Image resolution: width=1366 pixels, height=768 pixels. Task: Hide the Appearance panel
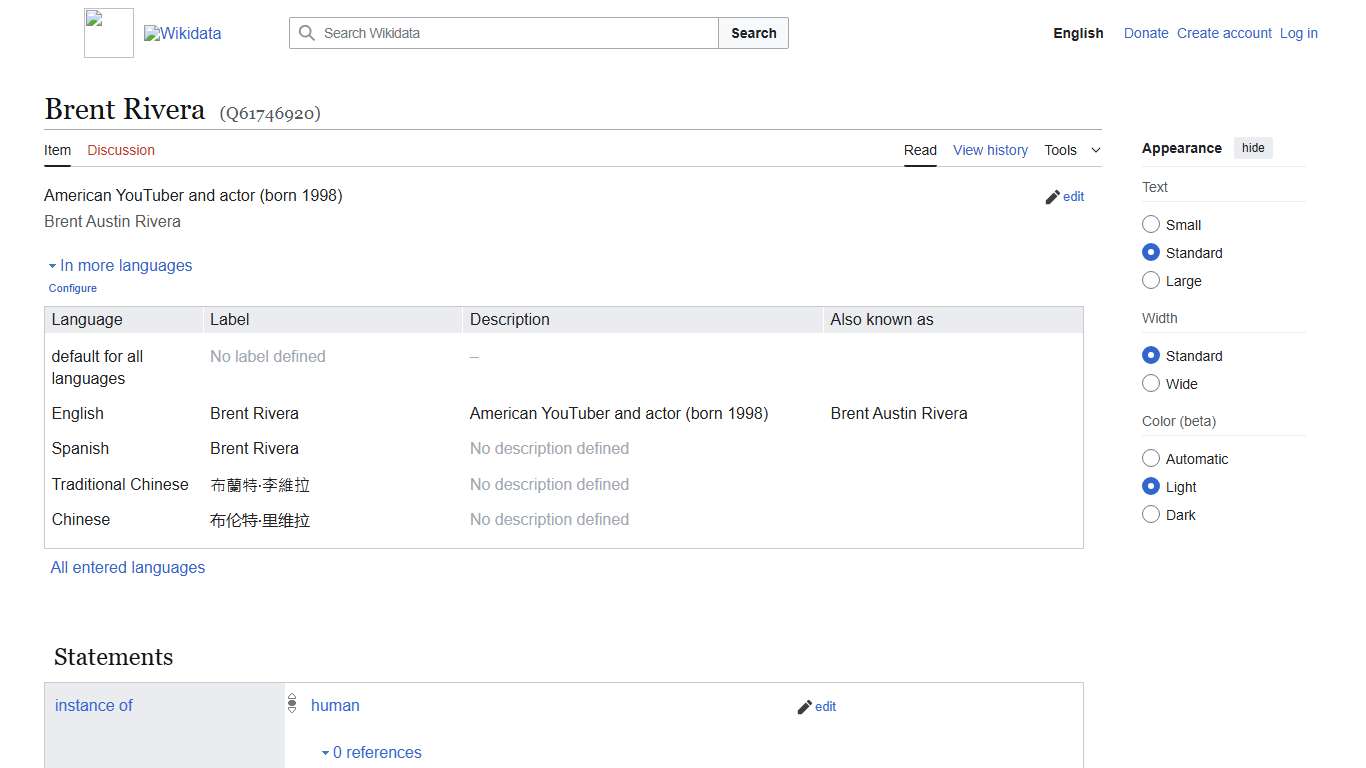click(x=1253, y=148)
